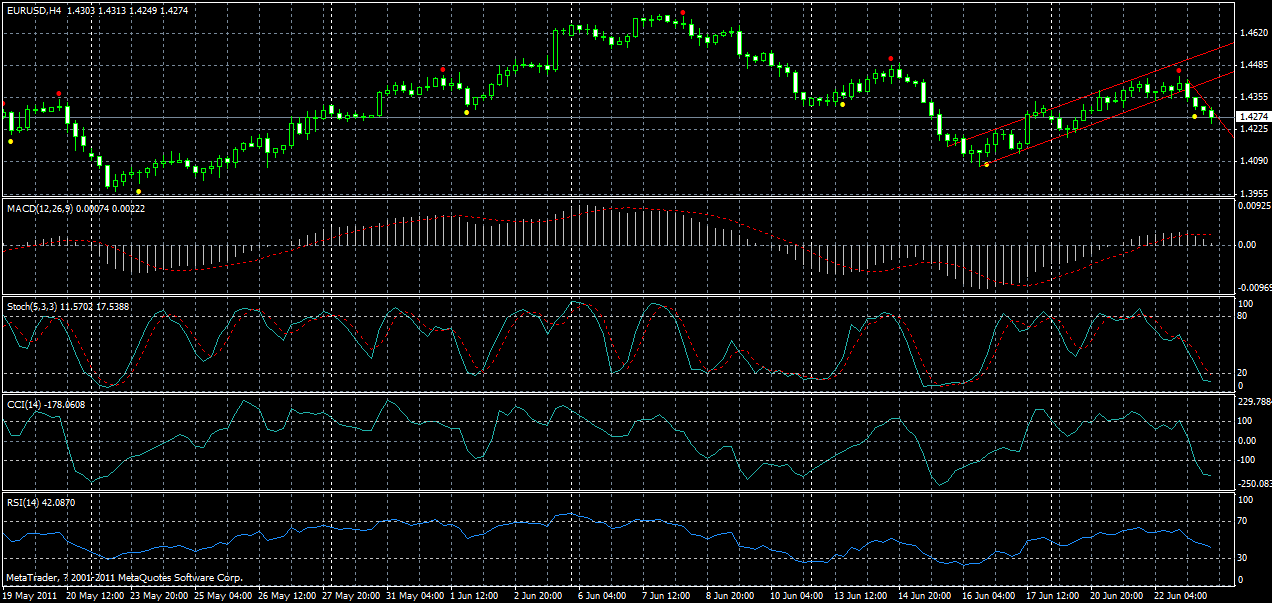Image resolution: width=1272 pixels, height=603 pixels.
Task: Click the 23 May 20:00 time label
Action: 157,595
